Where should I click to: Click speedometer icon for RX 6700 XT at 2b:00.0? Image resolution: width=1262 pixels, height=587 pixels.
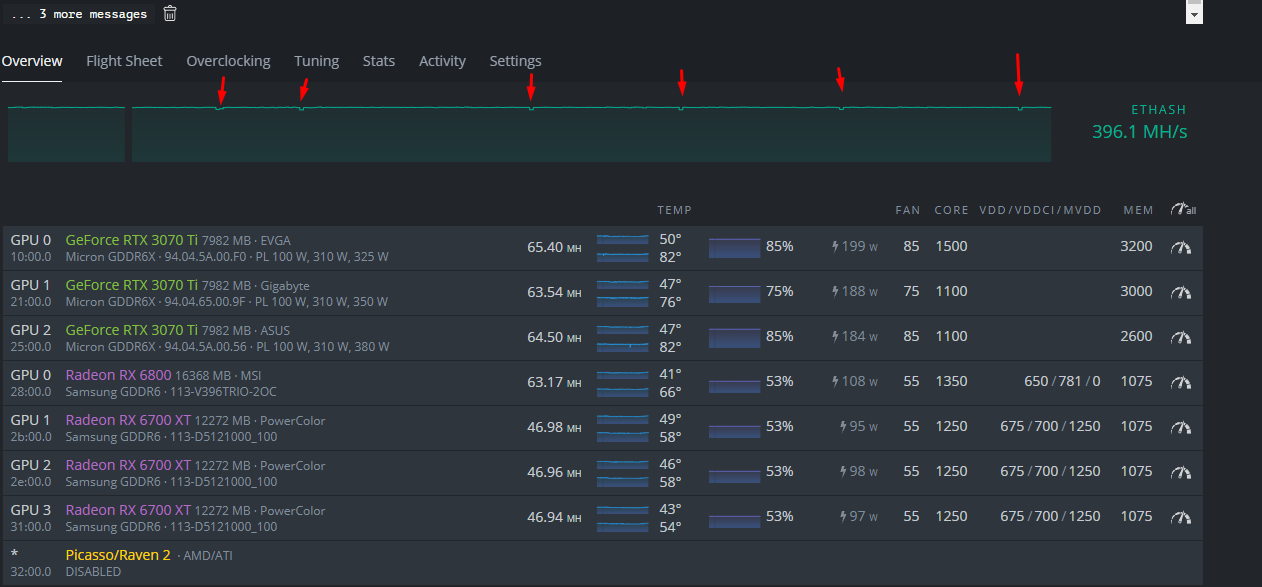tap(1181, 427)
